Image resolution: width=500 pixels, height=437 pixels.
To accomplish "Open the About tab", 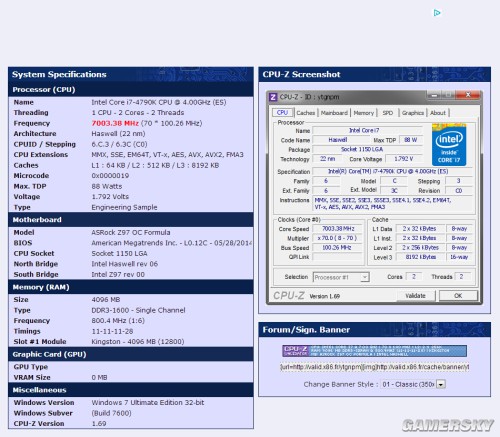I will tap(438, 113).
